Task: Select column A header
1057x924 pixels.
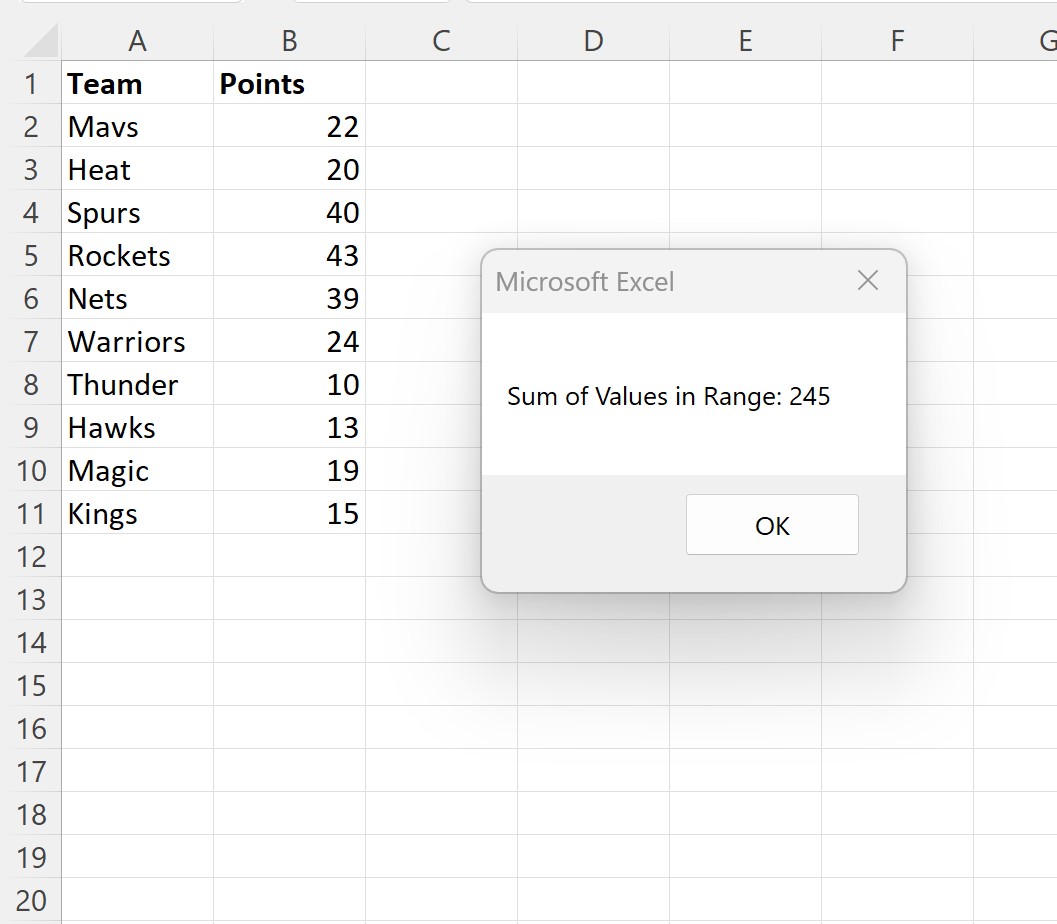Action: point(137,41)
